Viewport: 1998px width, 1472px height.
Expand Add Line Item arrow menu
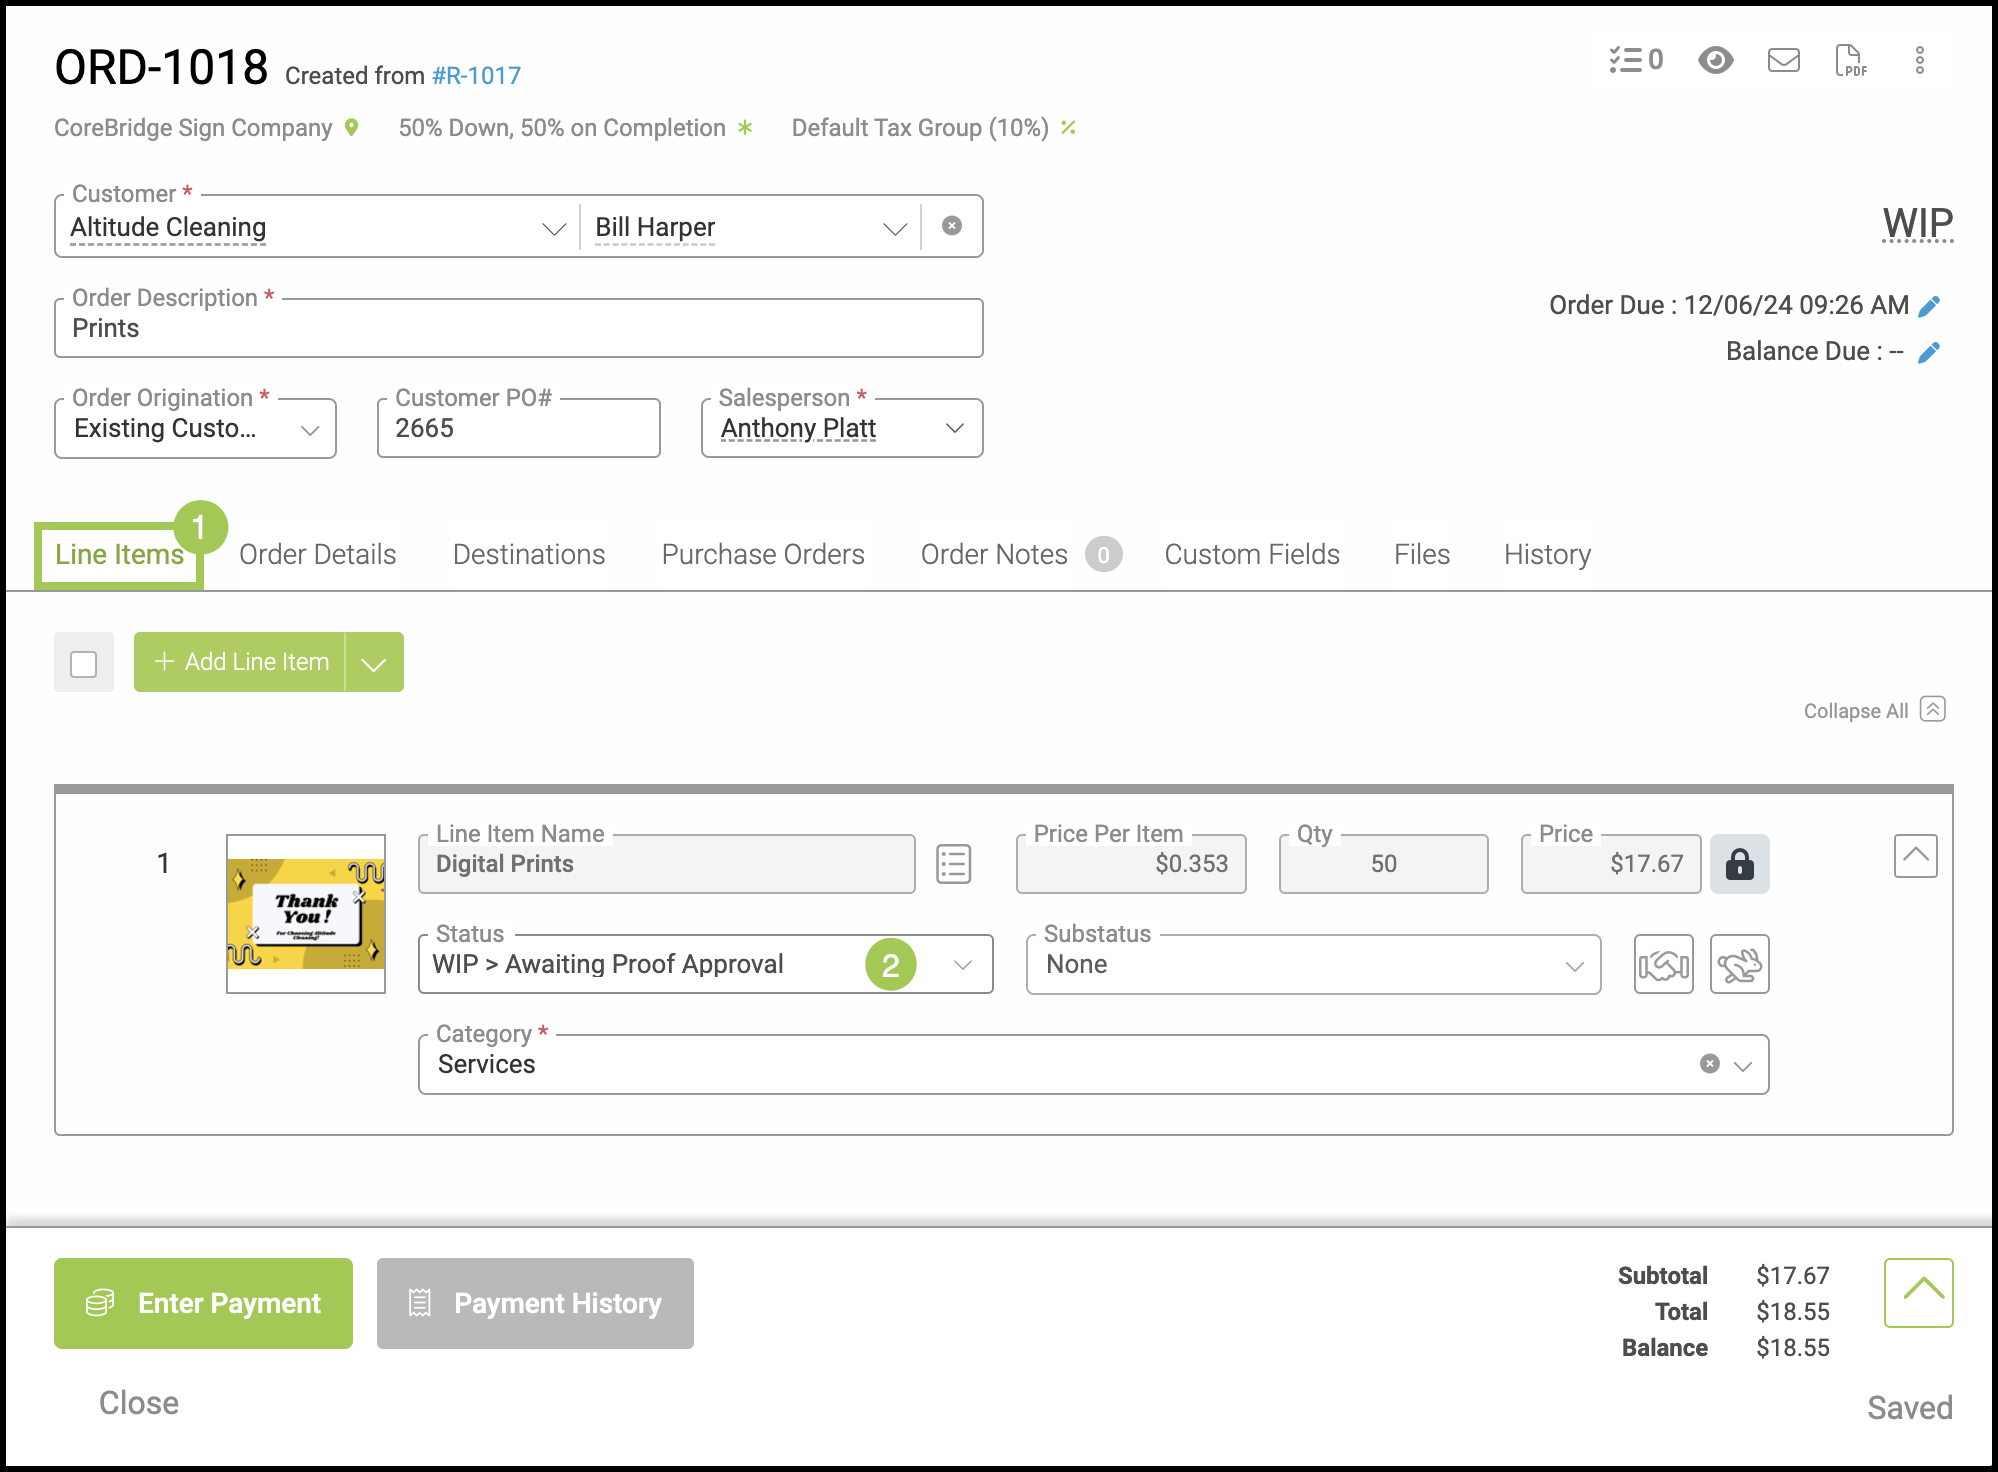(x=374, y=663)
